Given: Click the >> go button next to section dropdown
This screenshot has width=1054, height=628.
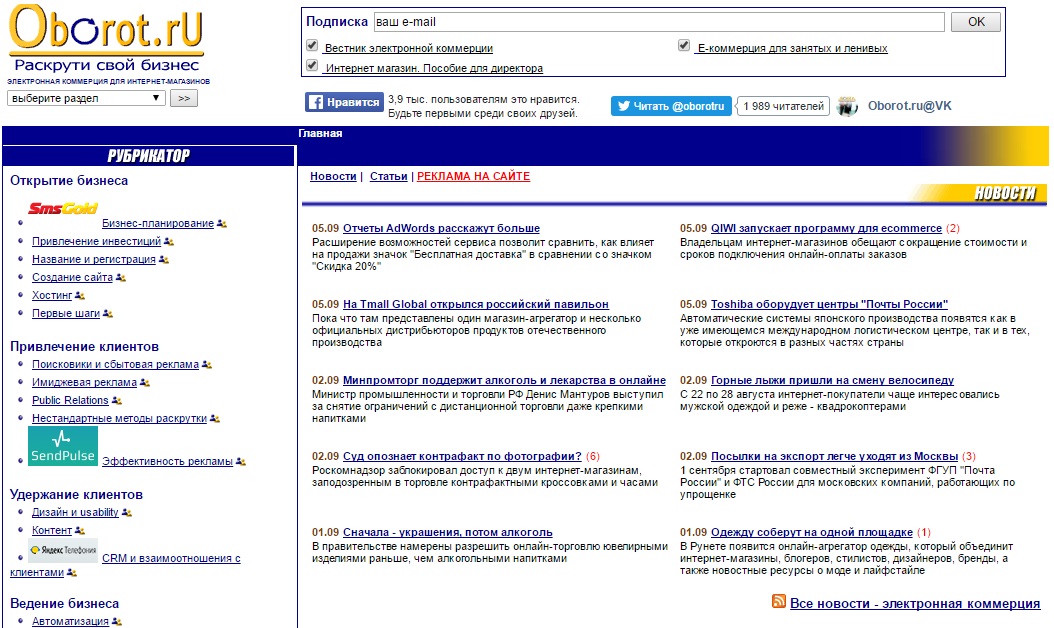Looking at the screenshot, I should click(x=184, y=98).
